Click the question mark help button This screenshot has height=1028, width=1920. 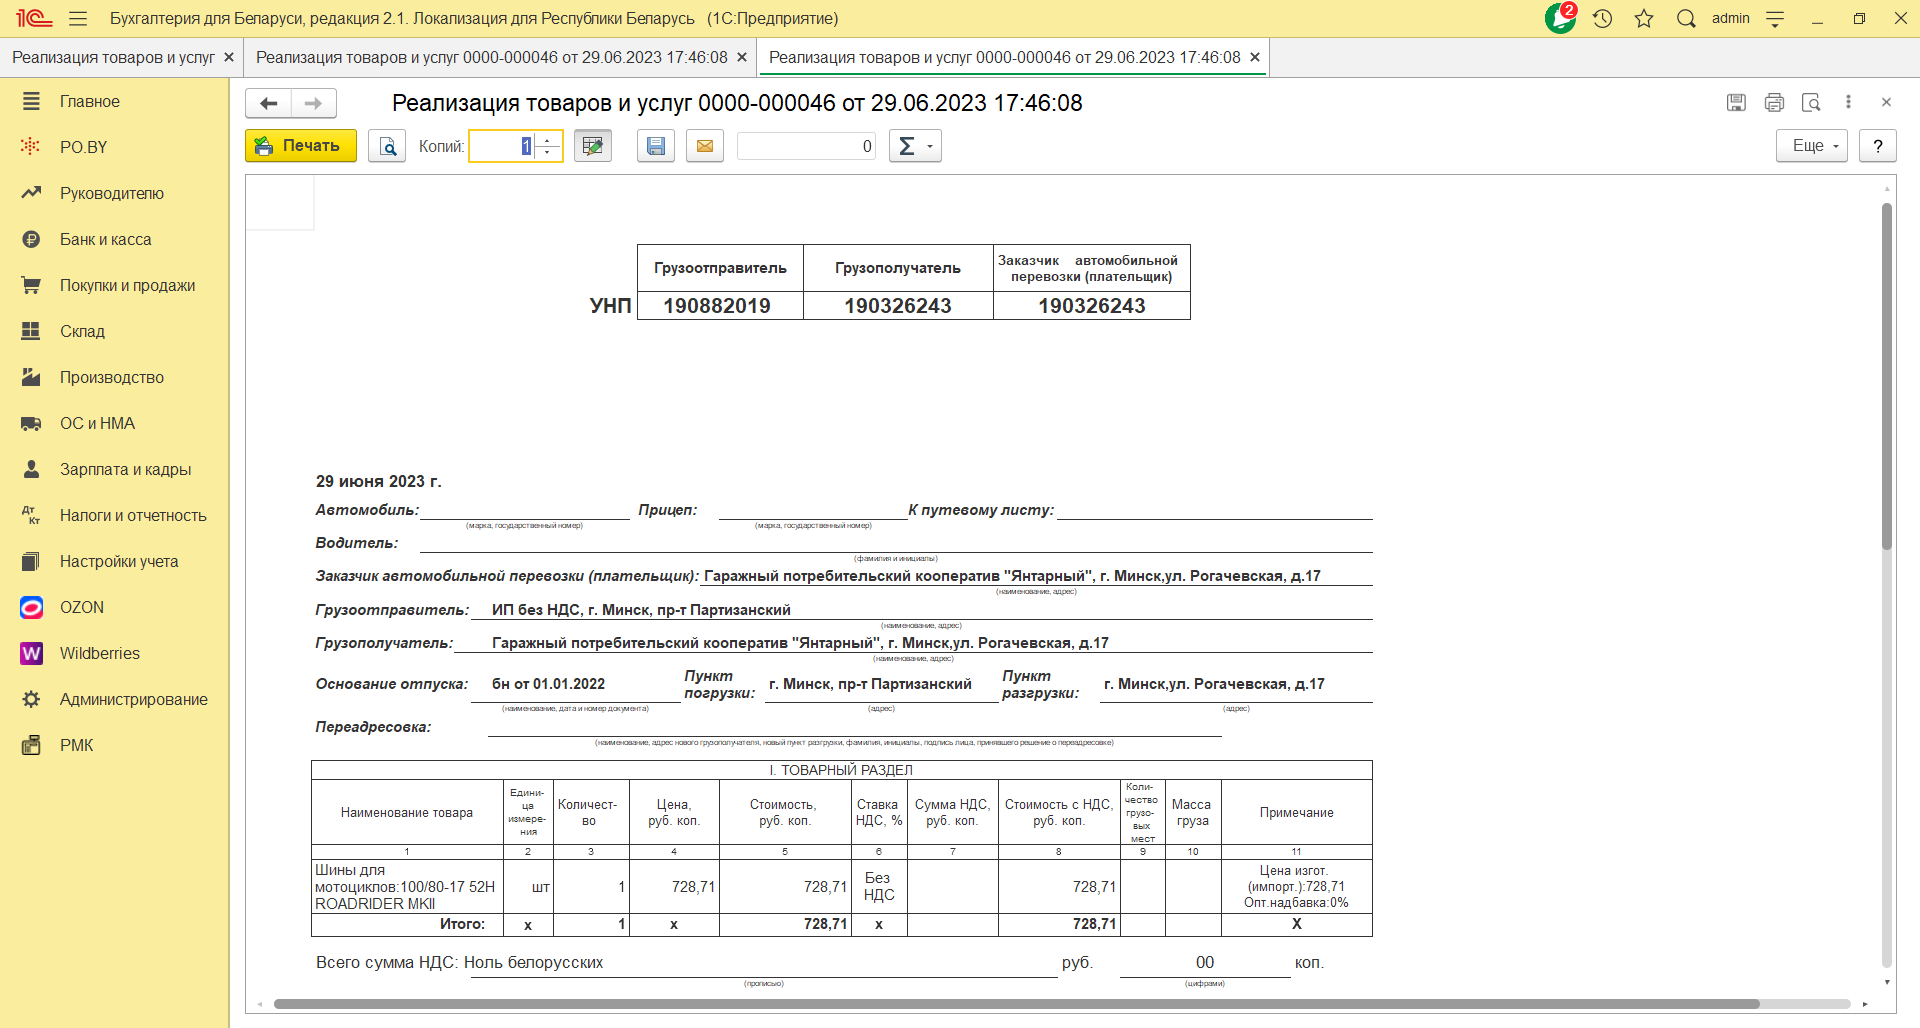1878,146
